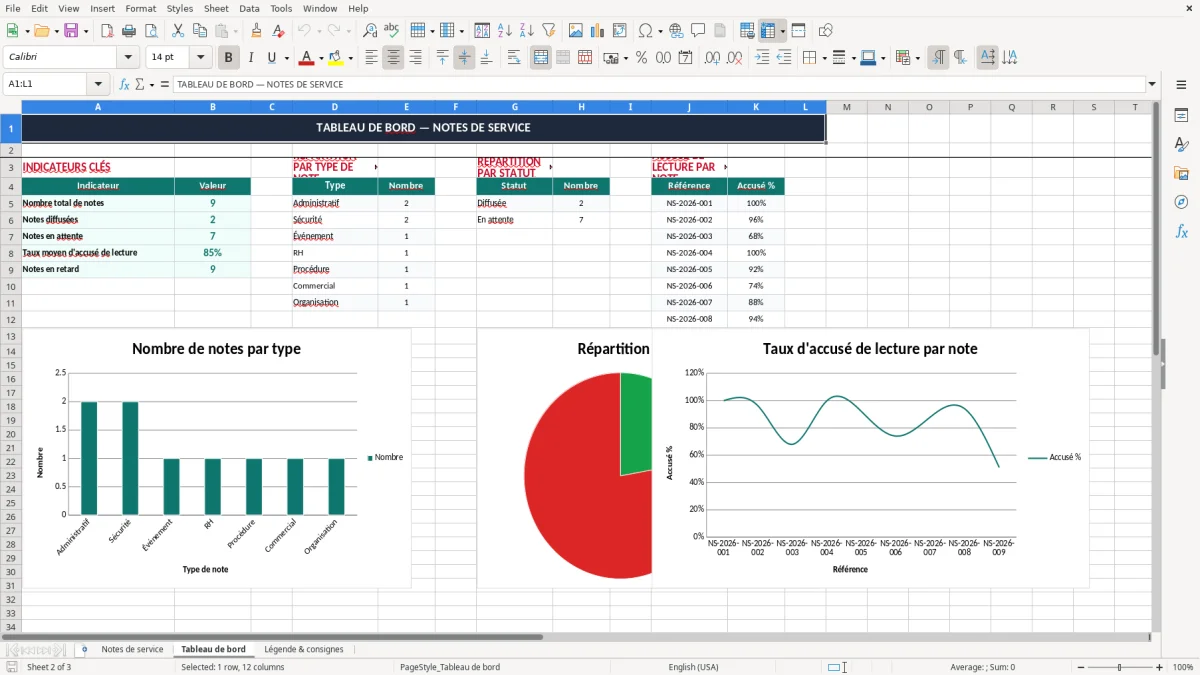Toggle Bold formatting

(x=229, y=58)
